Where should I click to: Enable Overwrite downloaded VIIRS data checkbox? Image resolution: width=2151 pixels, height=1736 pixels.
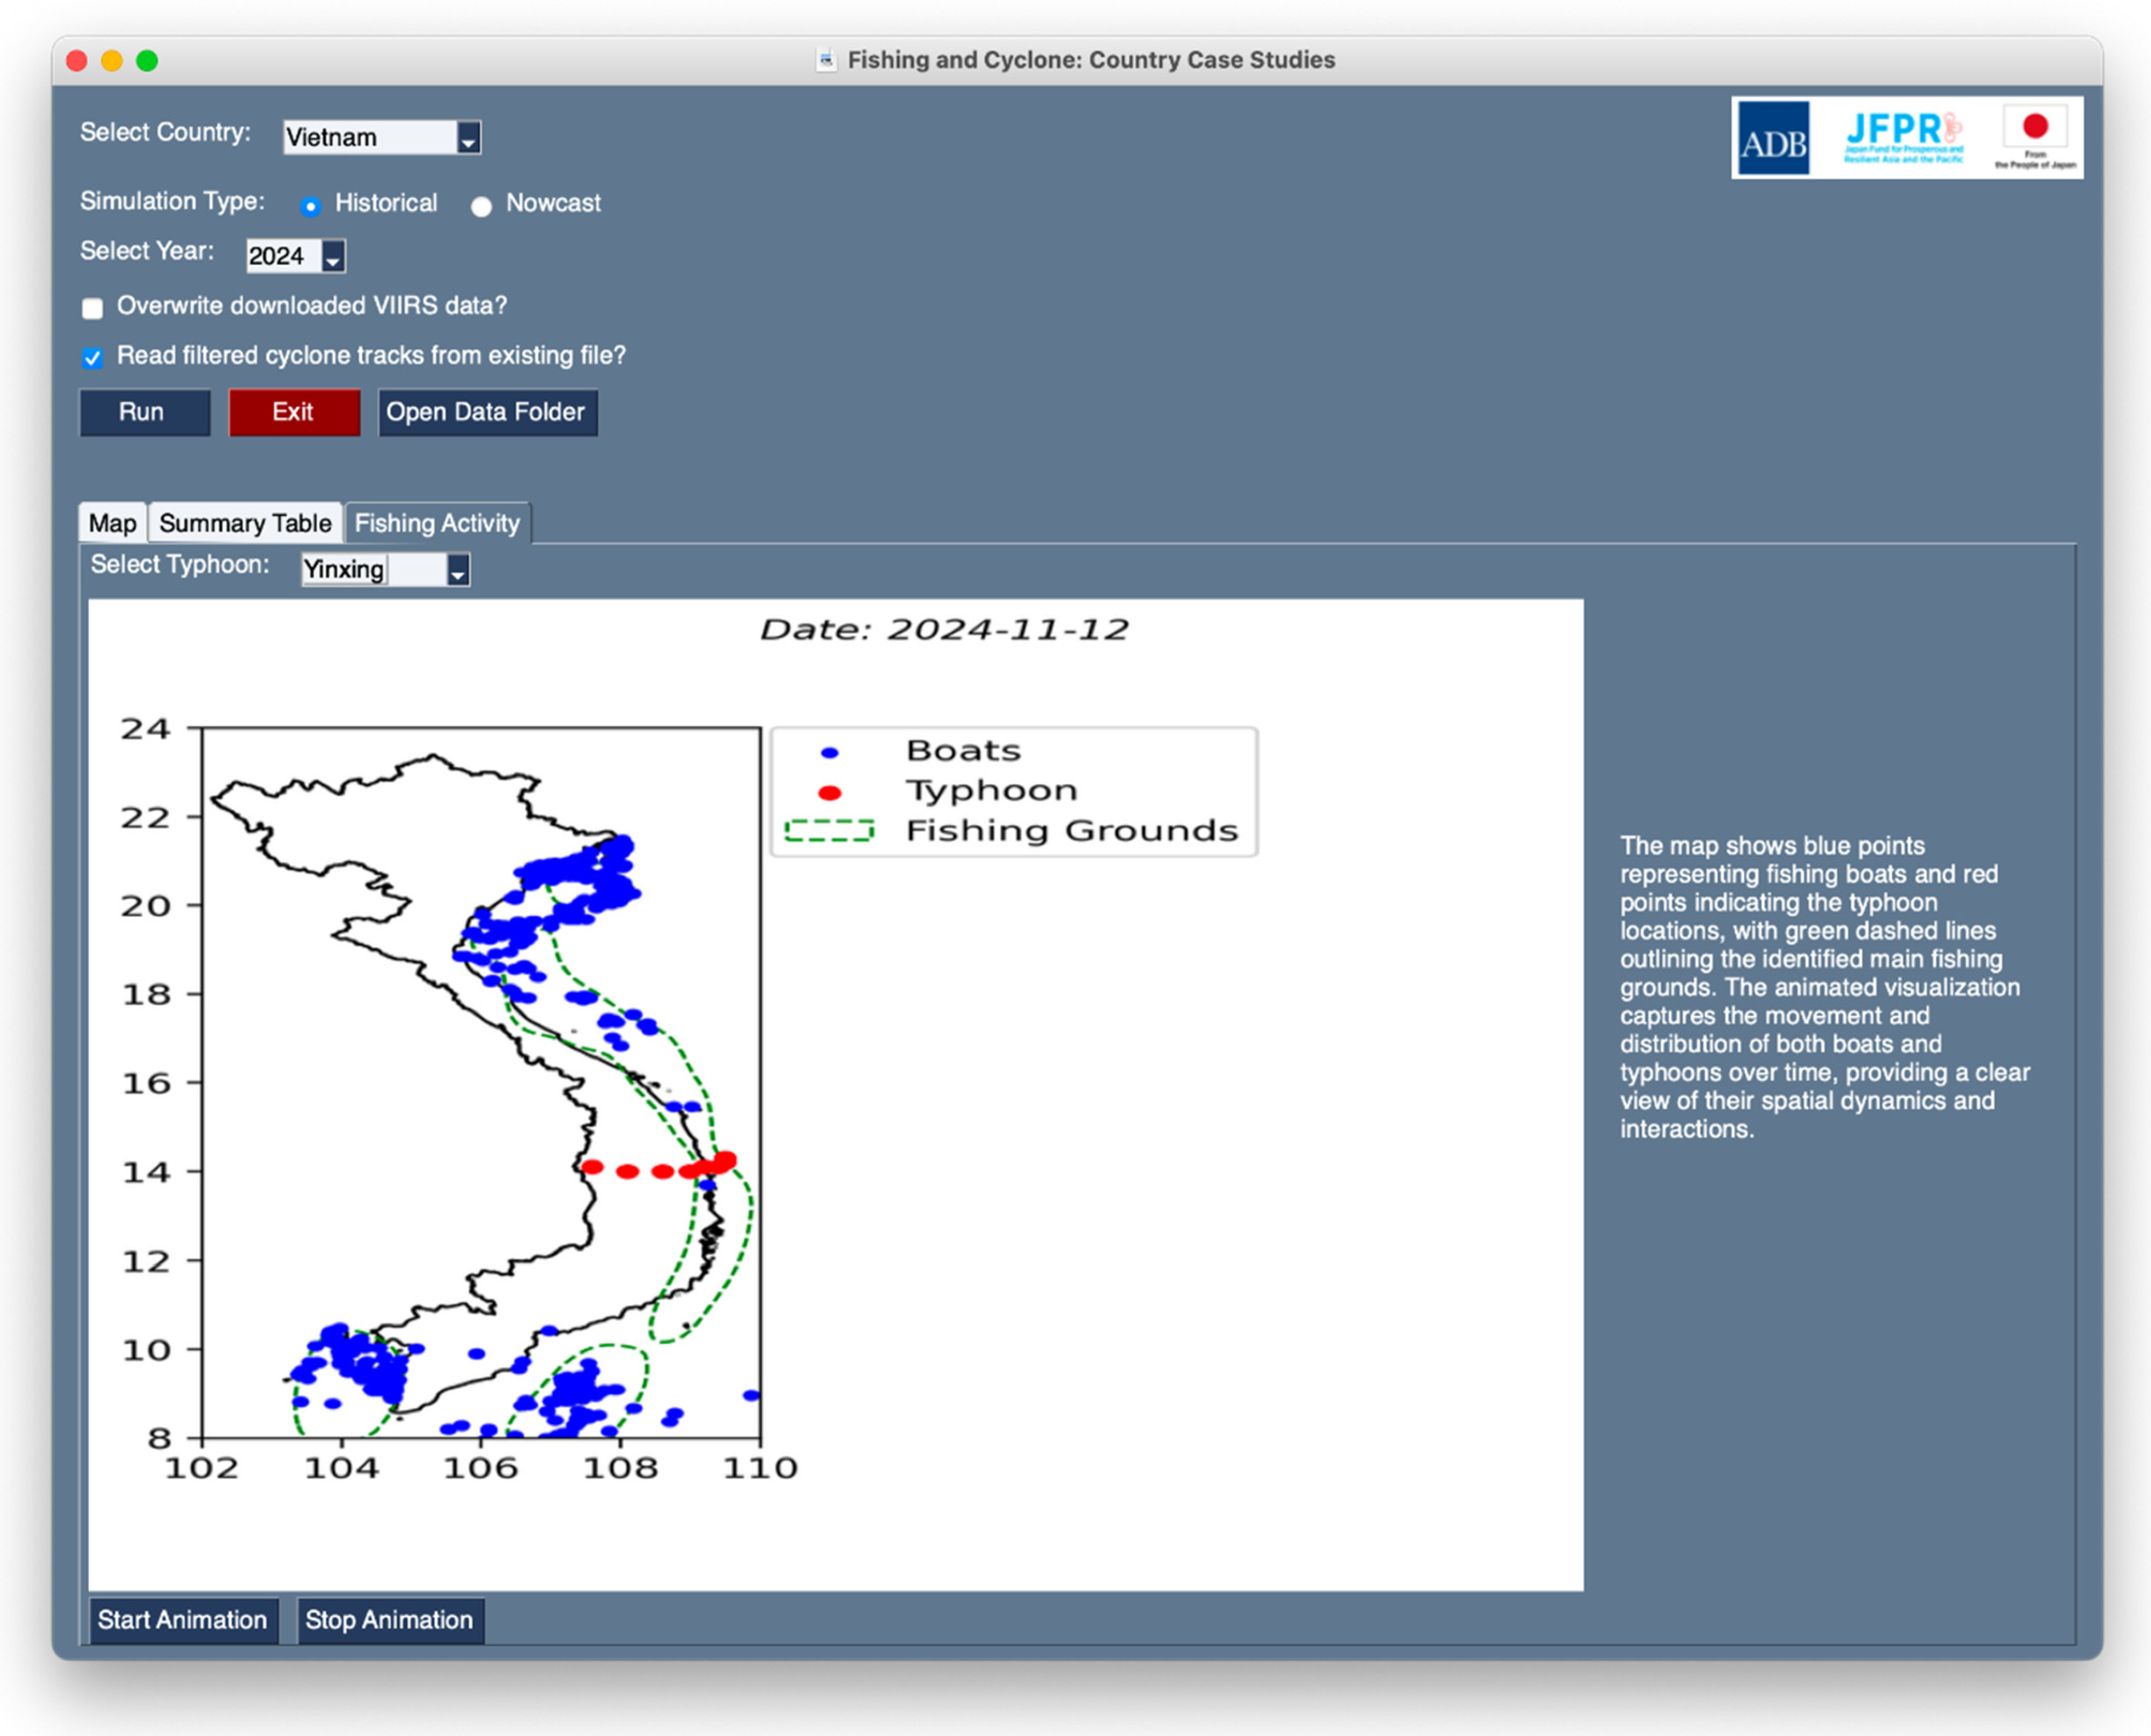point(93,308)
